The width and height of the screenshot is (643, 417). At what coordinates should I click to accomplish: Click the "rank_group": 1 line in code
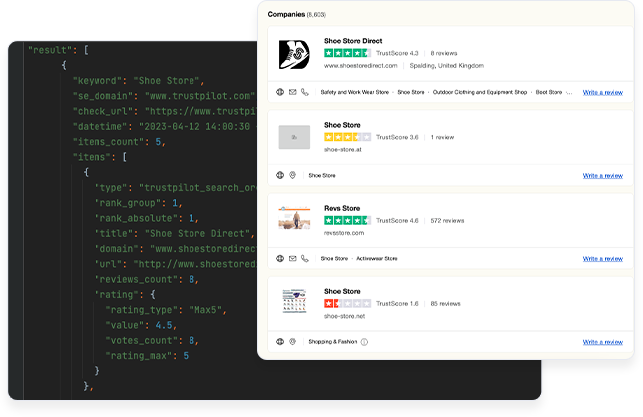click(139, 203)
